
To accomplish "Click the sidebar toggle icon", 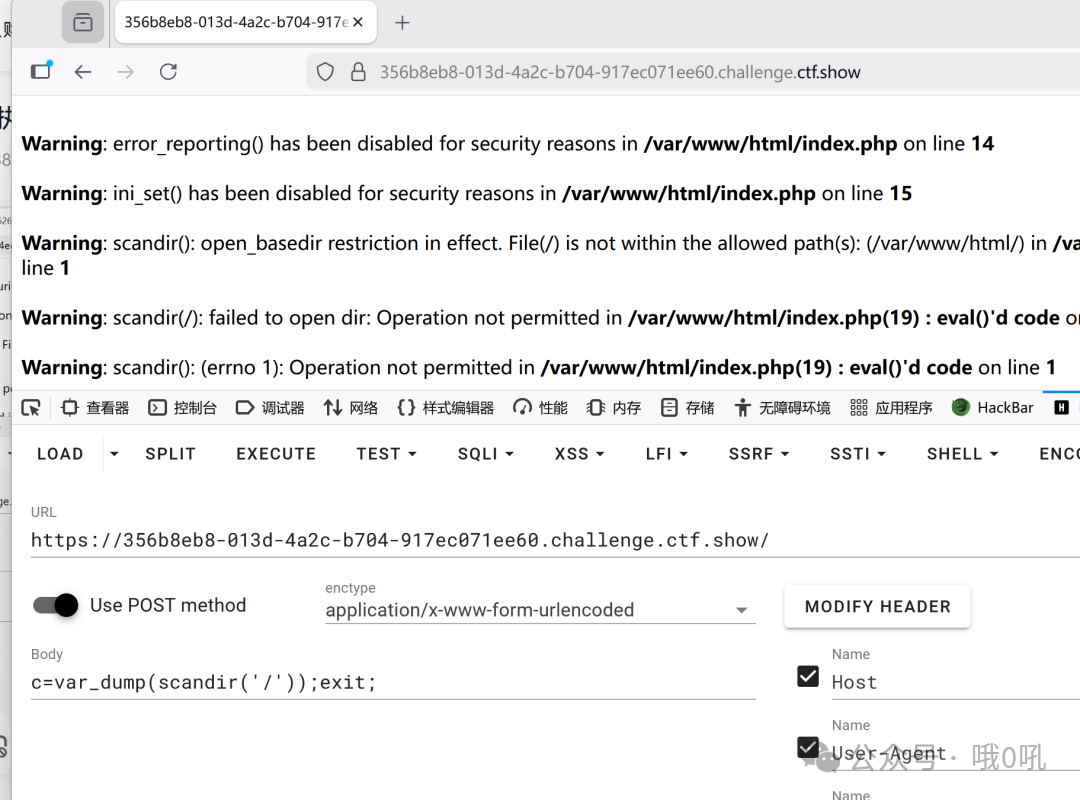I will coord(41,71).
